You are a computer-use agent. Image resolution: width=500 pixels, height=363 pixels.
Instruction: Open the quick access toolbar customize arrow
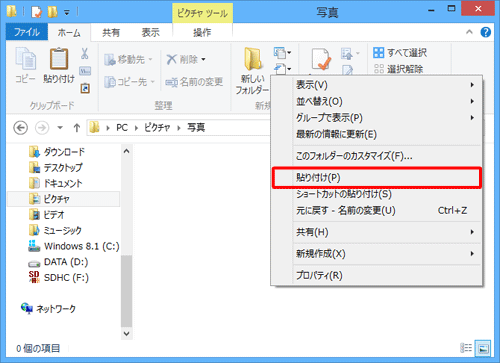coord(67,13)
